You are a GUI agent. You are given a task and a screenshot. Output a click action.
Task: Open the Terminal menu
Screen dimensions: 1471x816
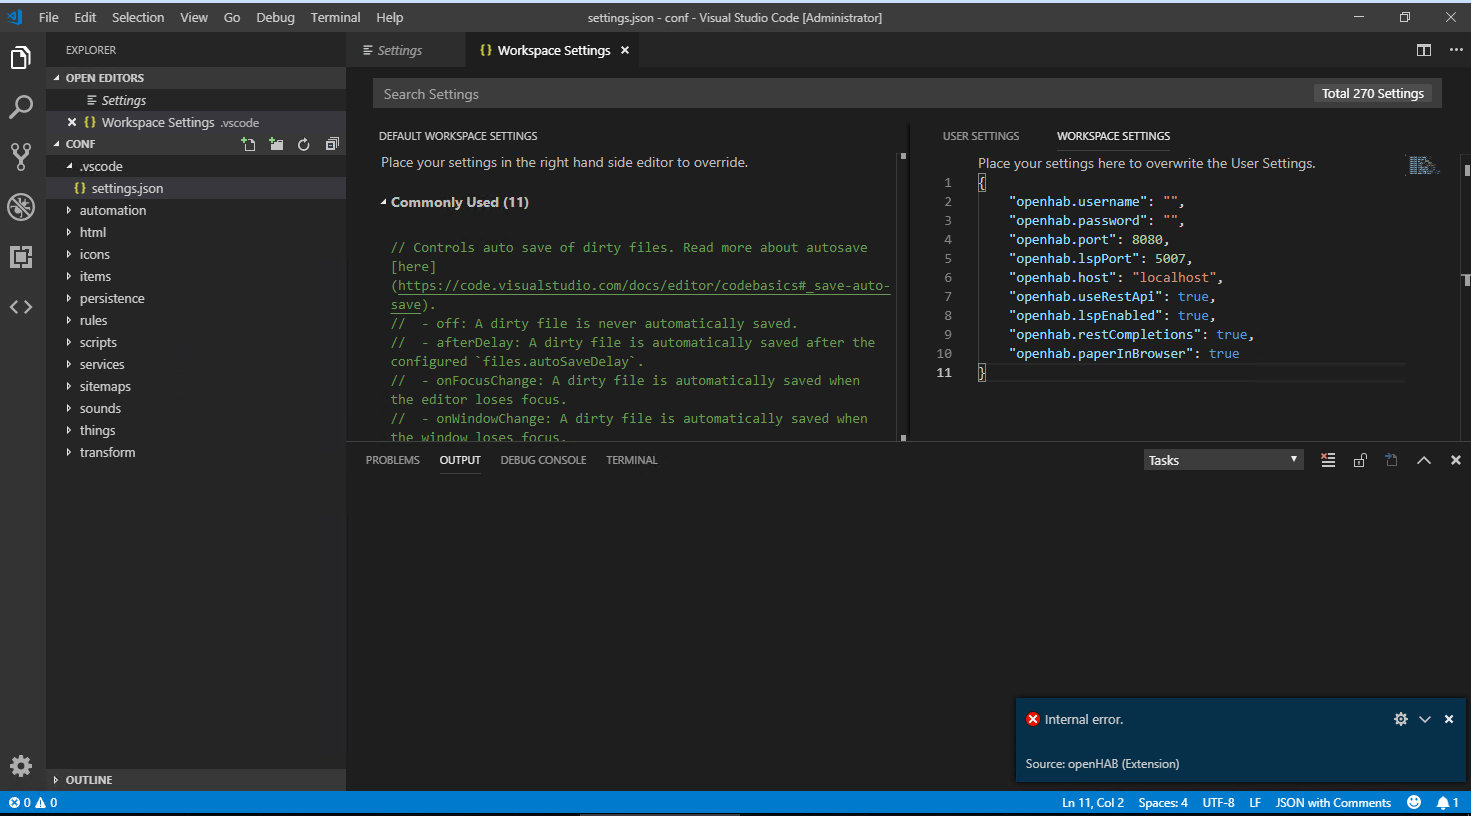(x=335, y=17)
